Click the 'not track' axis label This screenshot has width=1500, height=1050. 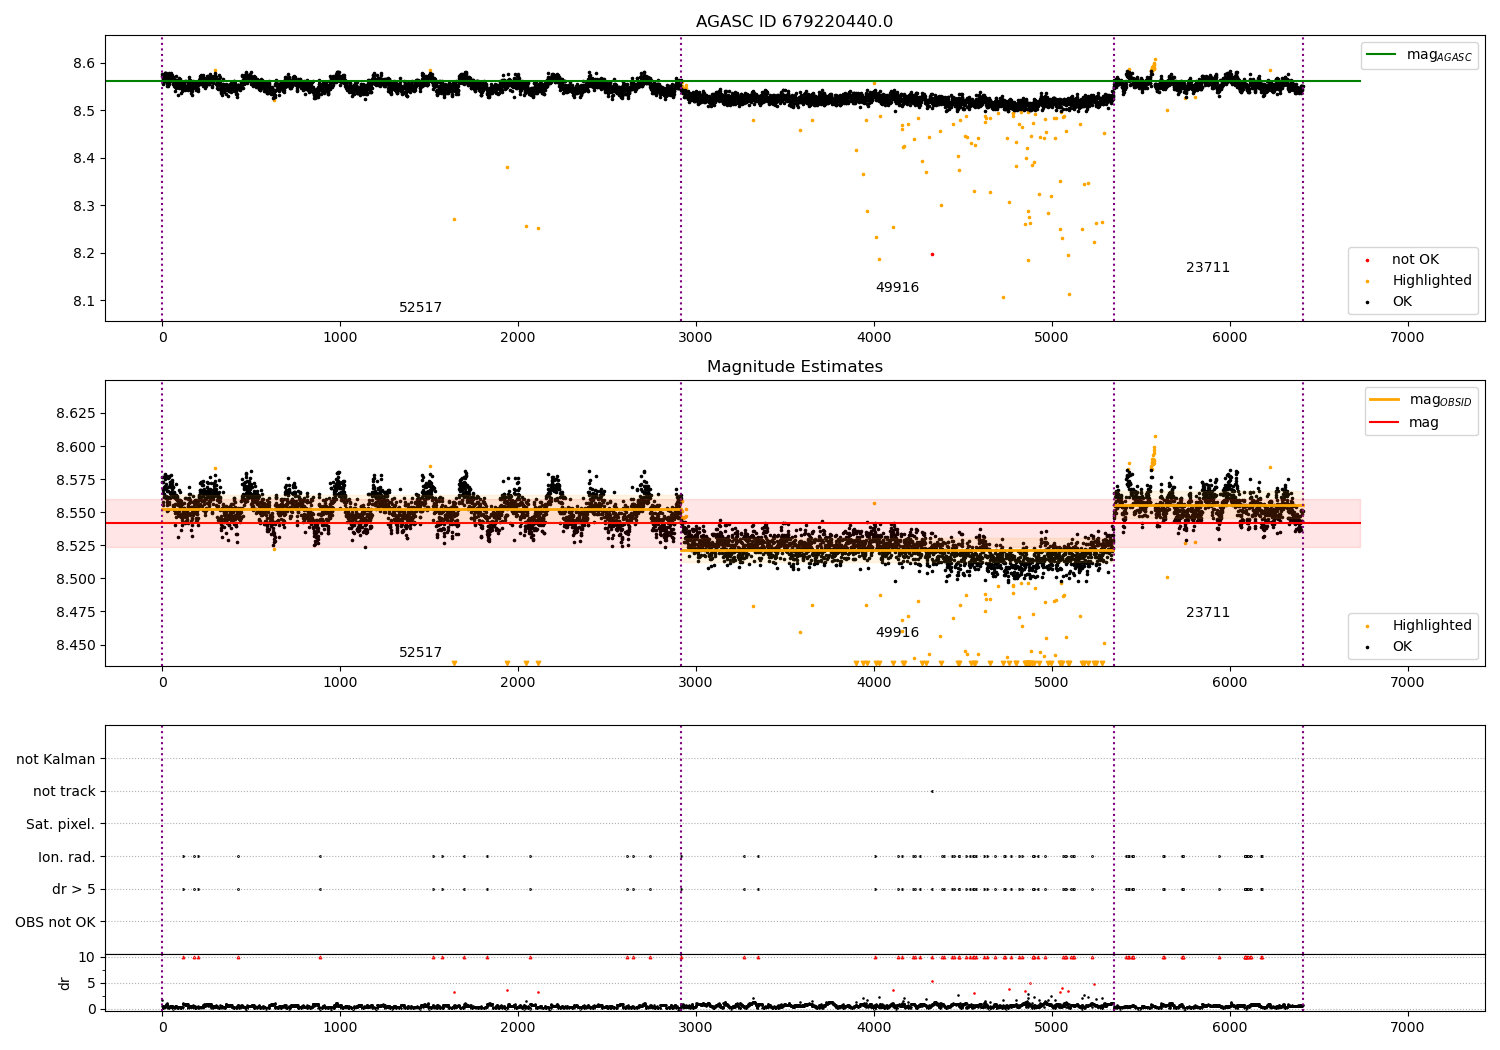(64, 792)
